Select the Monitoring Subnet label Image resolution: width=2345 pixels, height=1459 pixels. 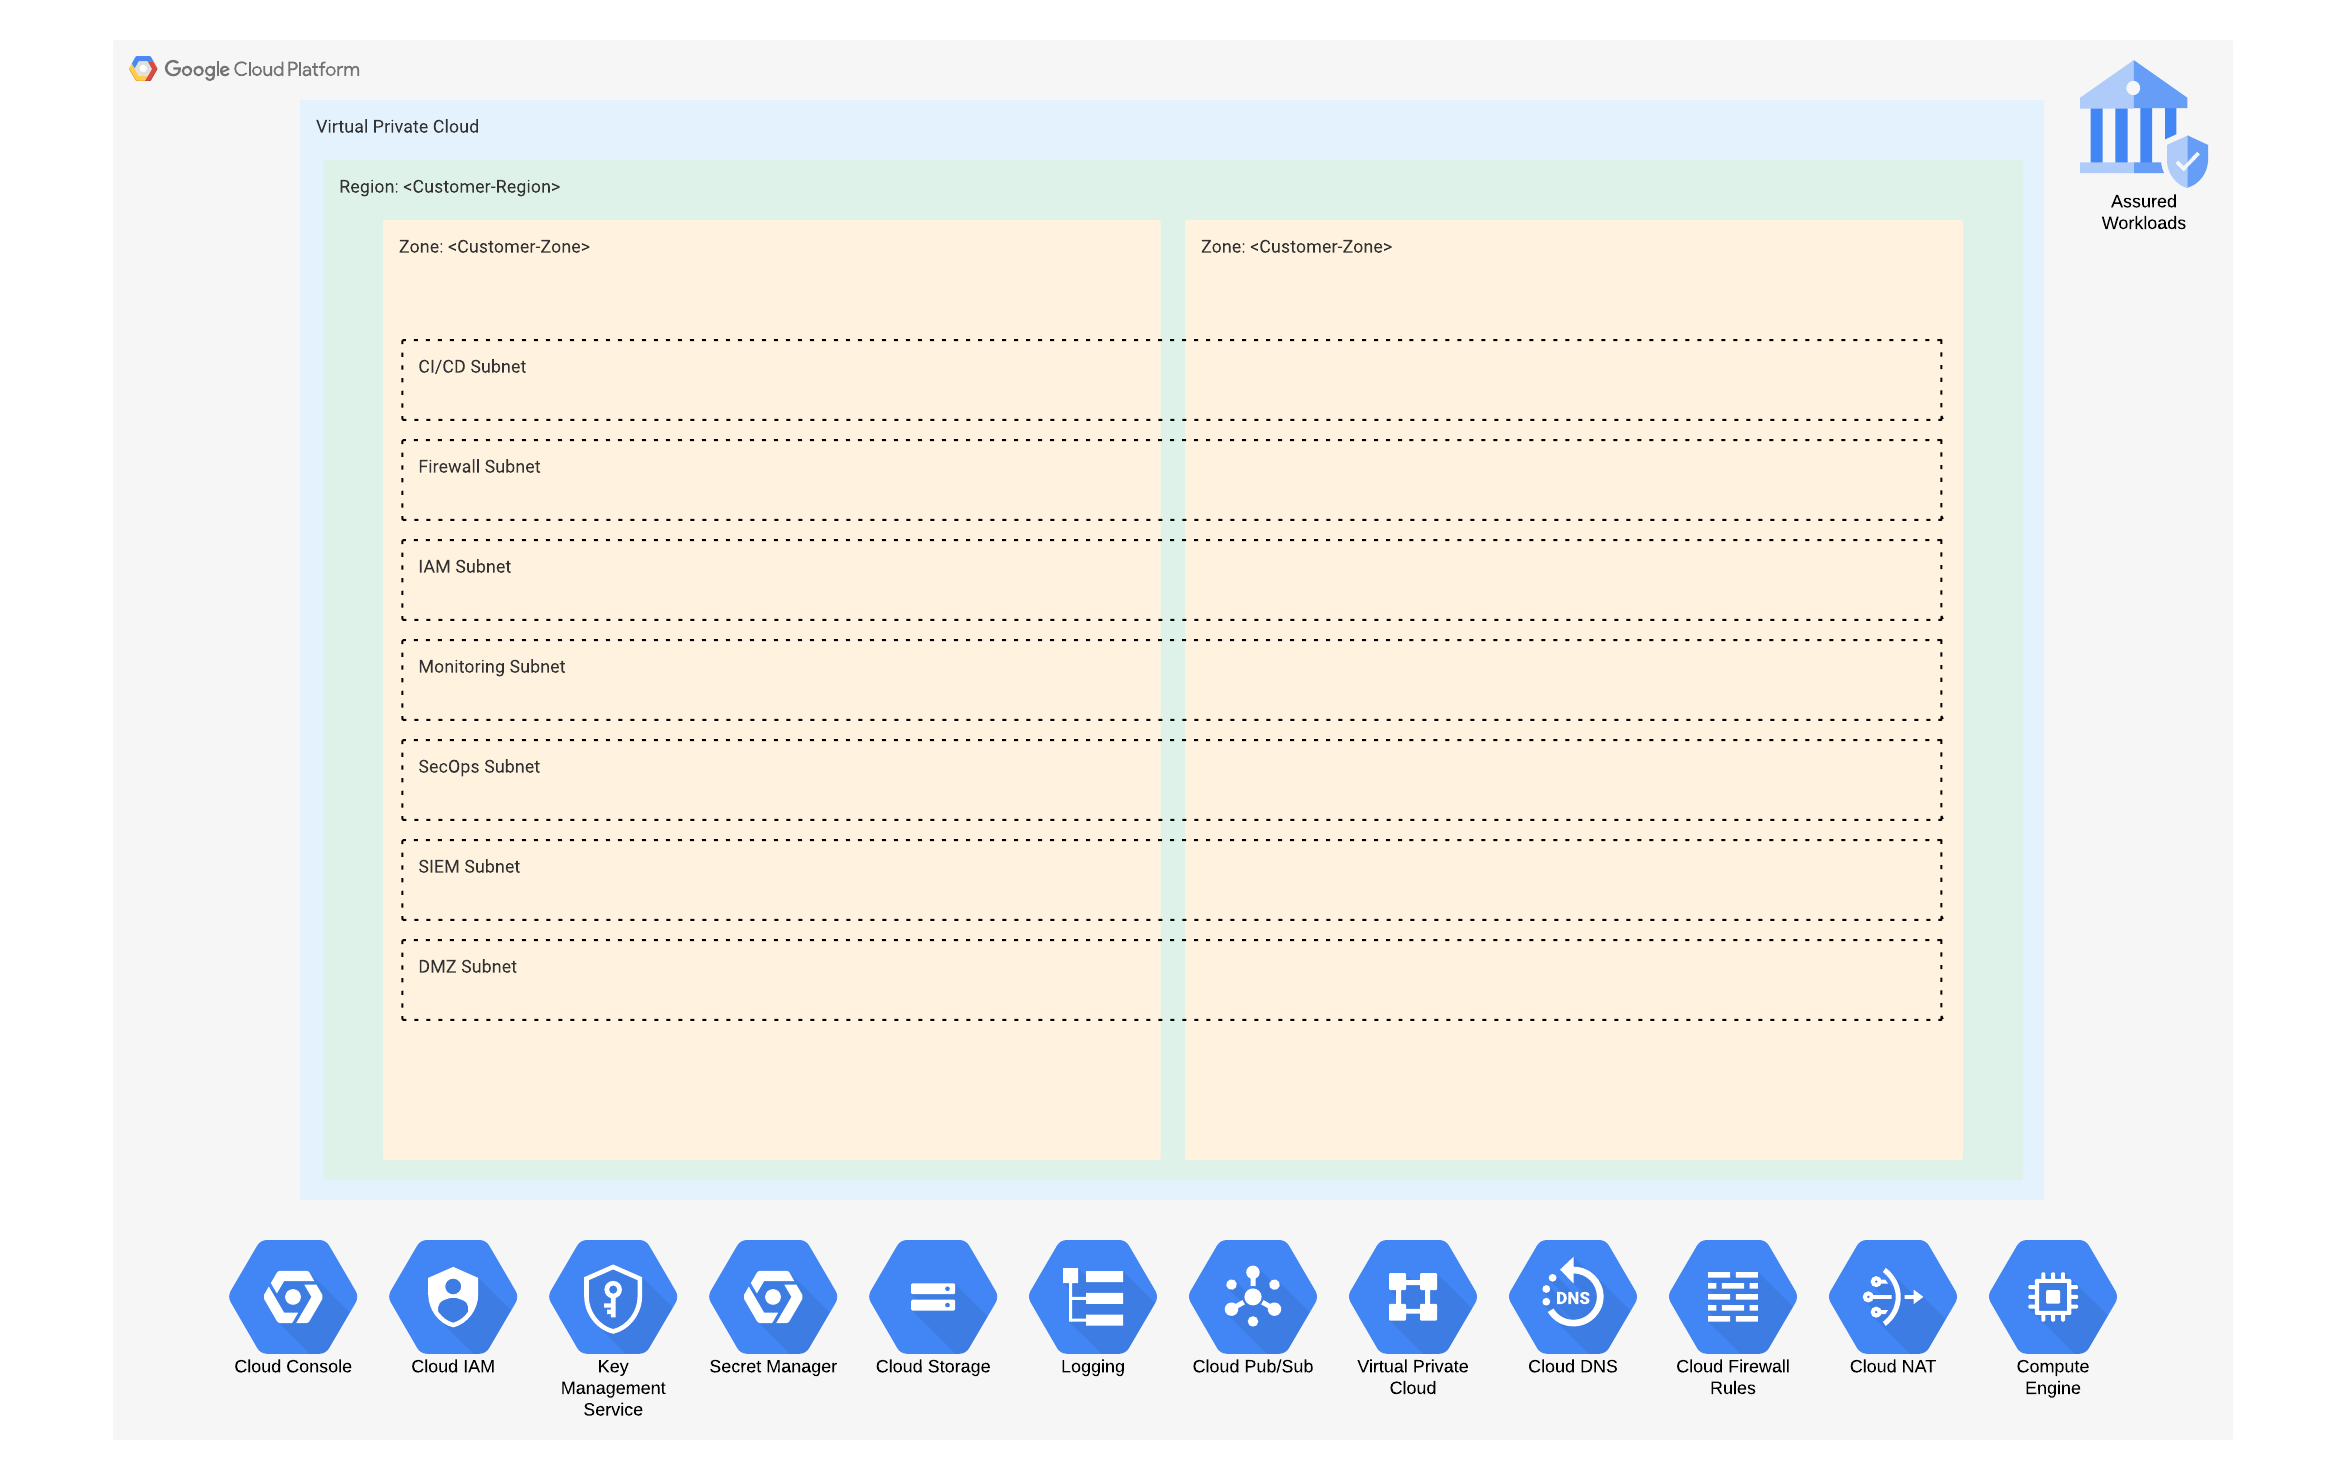[491, 667]
